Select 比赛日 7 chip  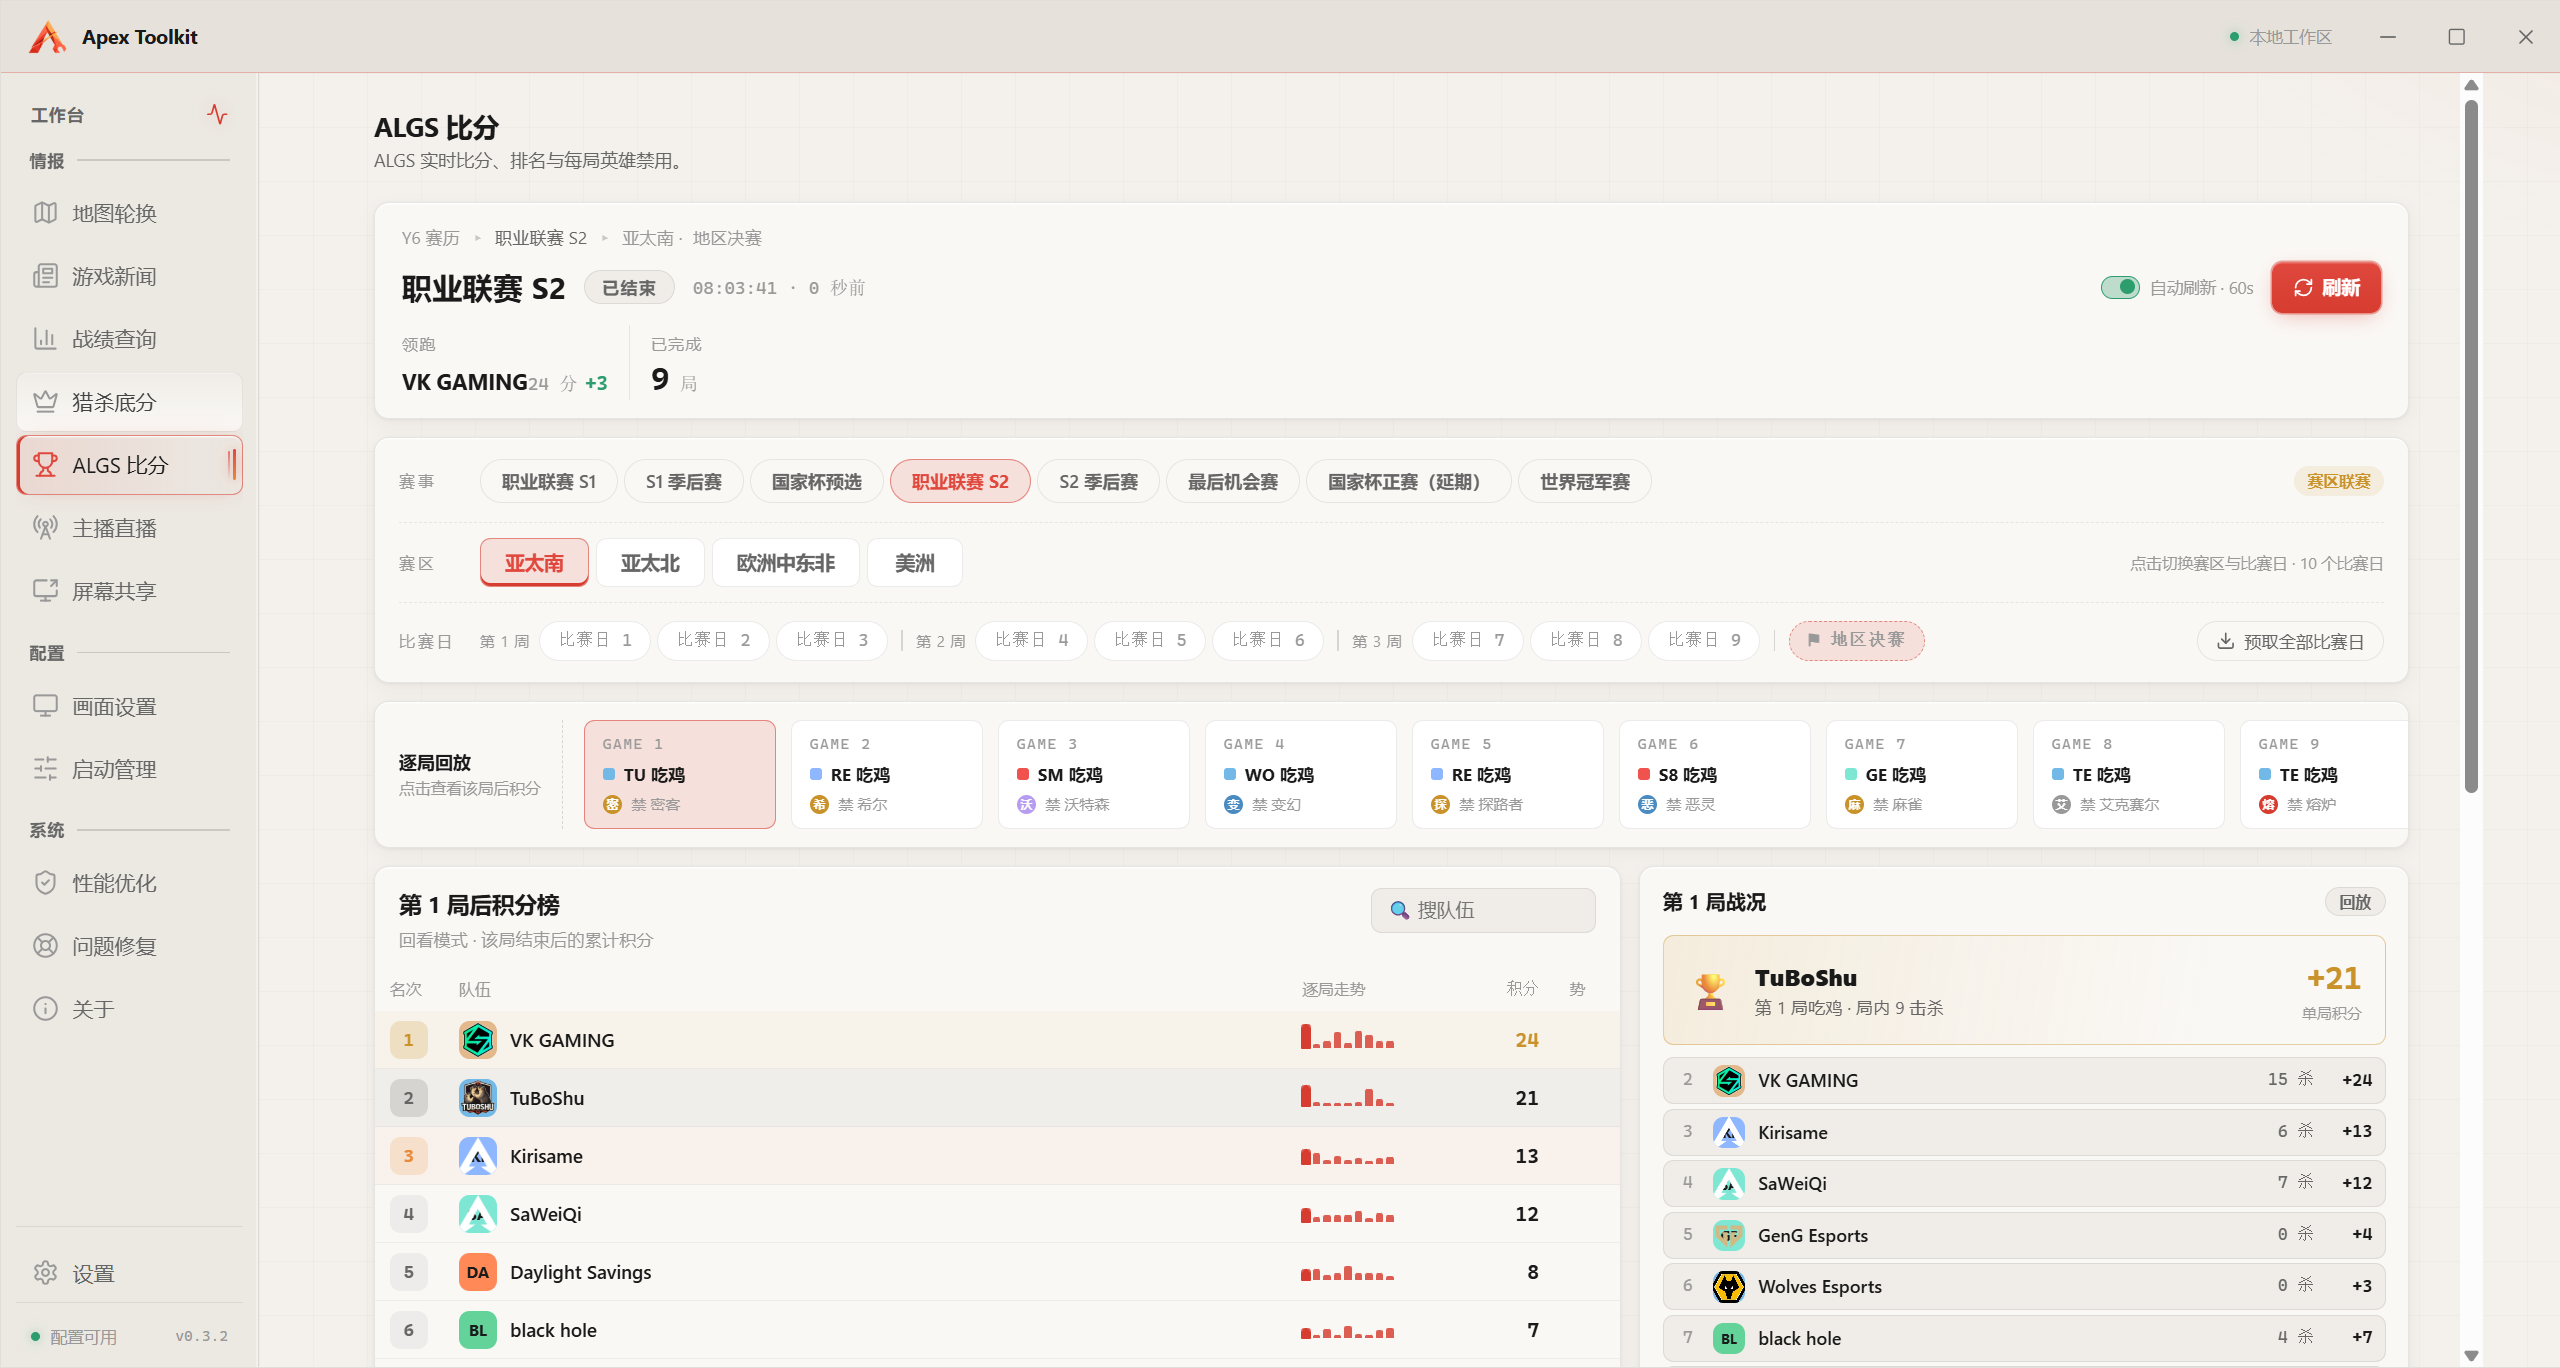1468,640
